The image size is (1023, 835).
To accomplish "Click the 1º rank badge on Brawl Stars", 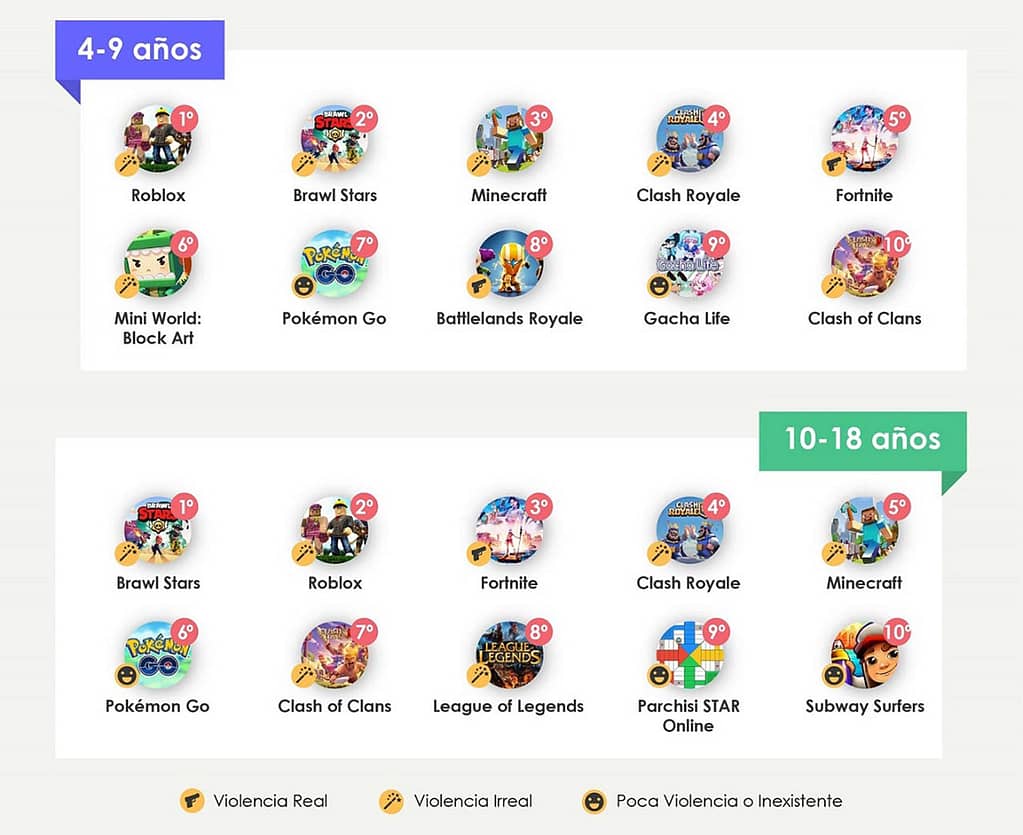I will tap(186, 507).
